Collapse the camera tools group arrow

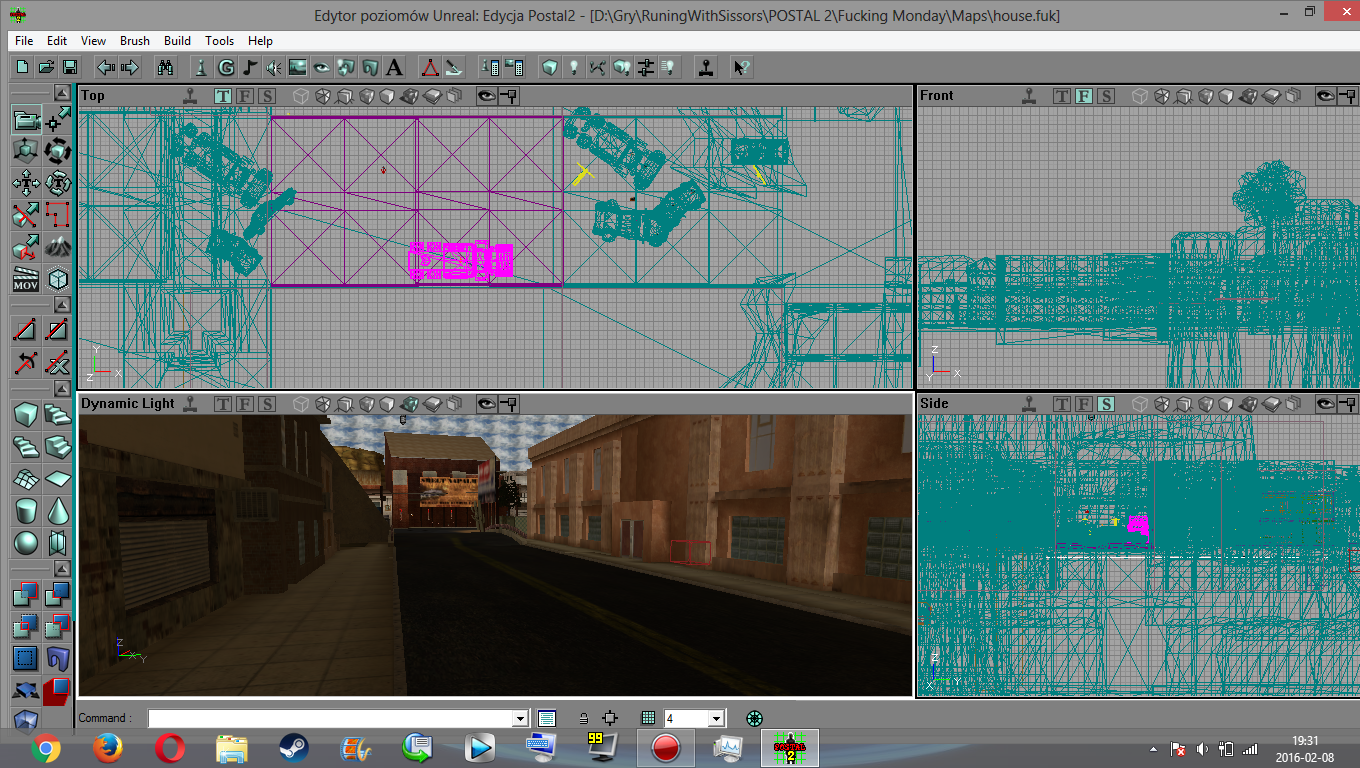click(62, 93)
